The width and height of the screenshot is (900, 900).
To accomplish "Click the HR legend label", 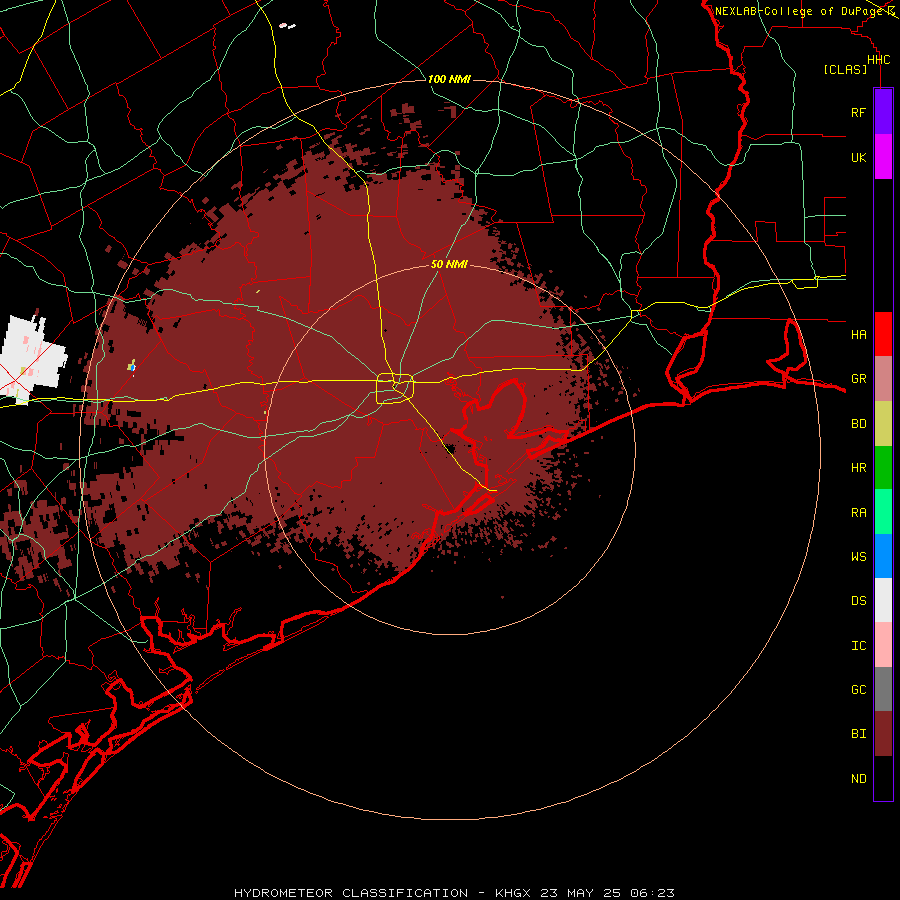I will coord(858,468).
